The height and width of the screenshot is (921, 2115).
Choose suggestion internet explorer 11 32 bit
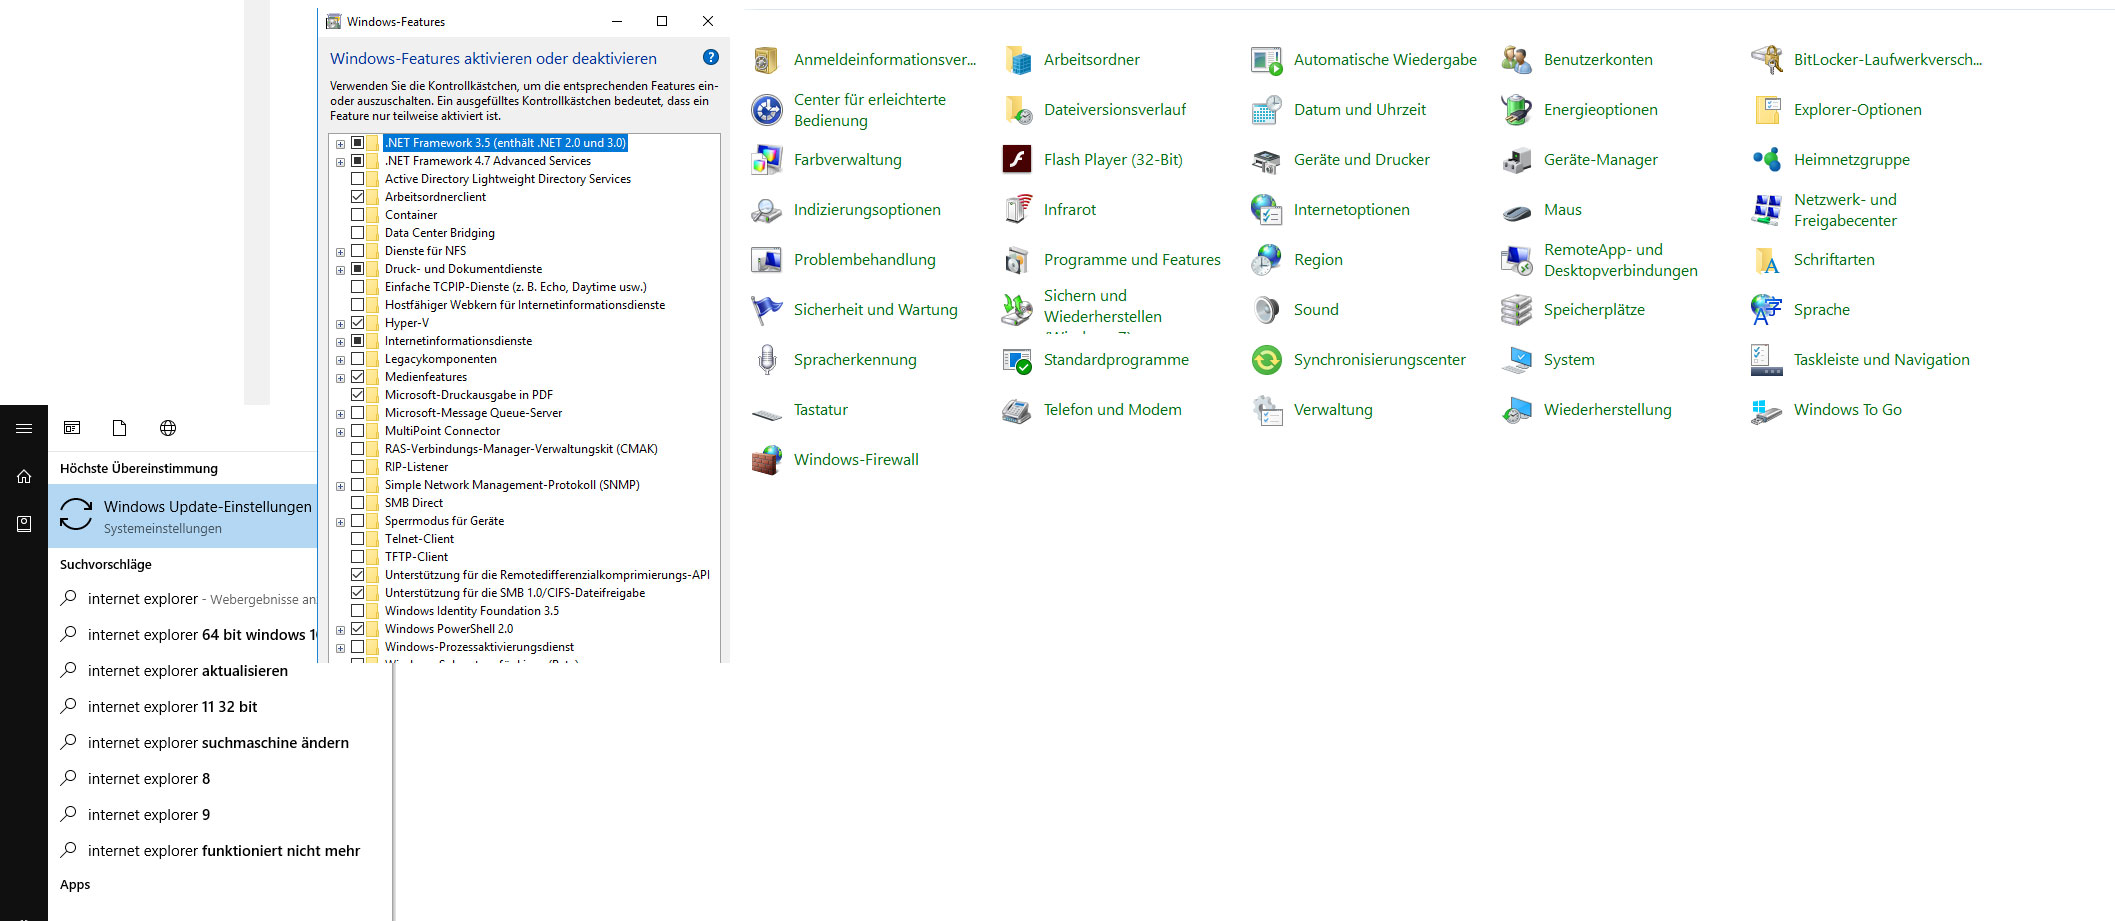172,707
